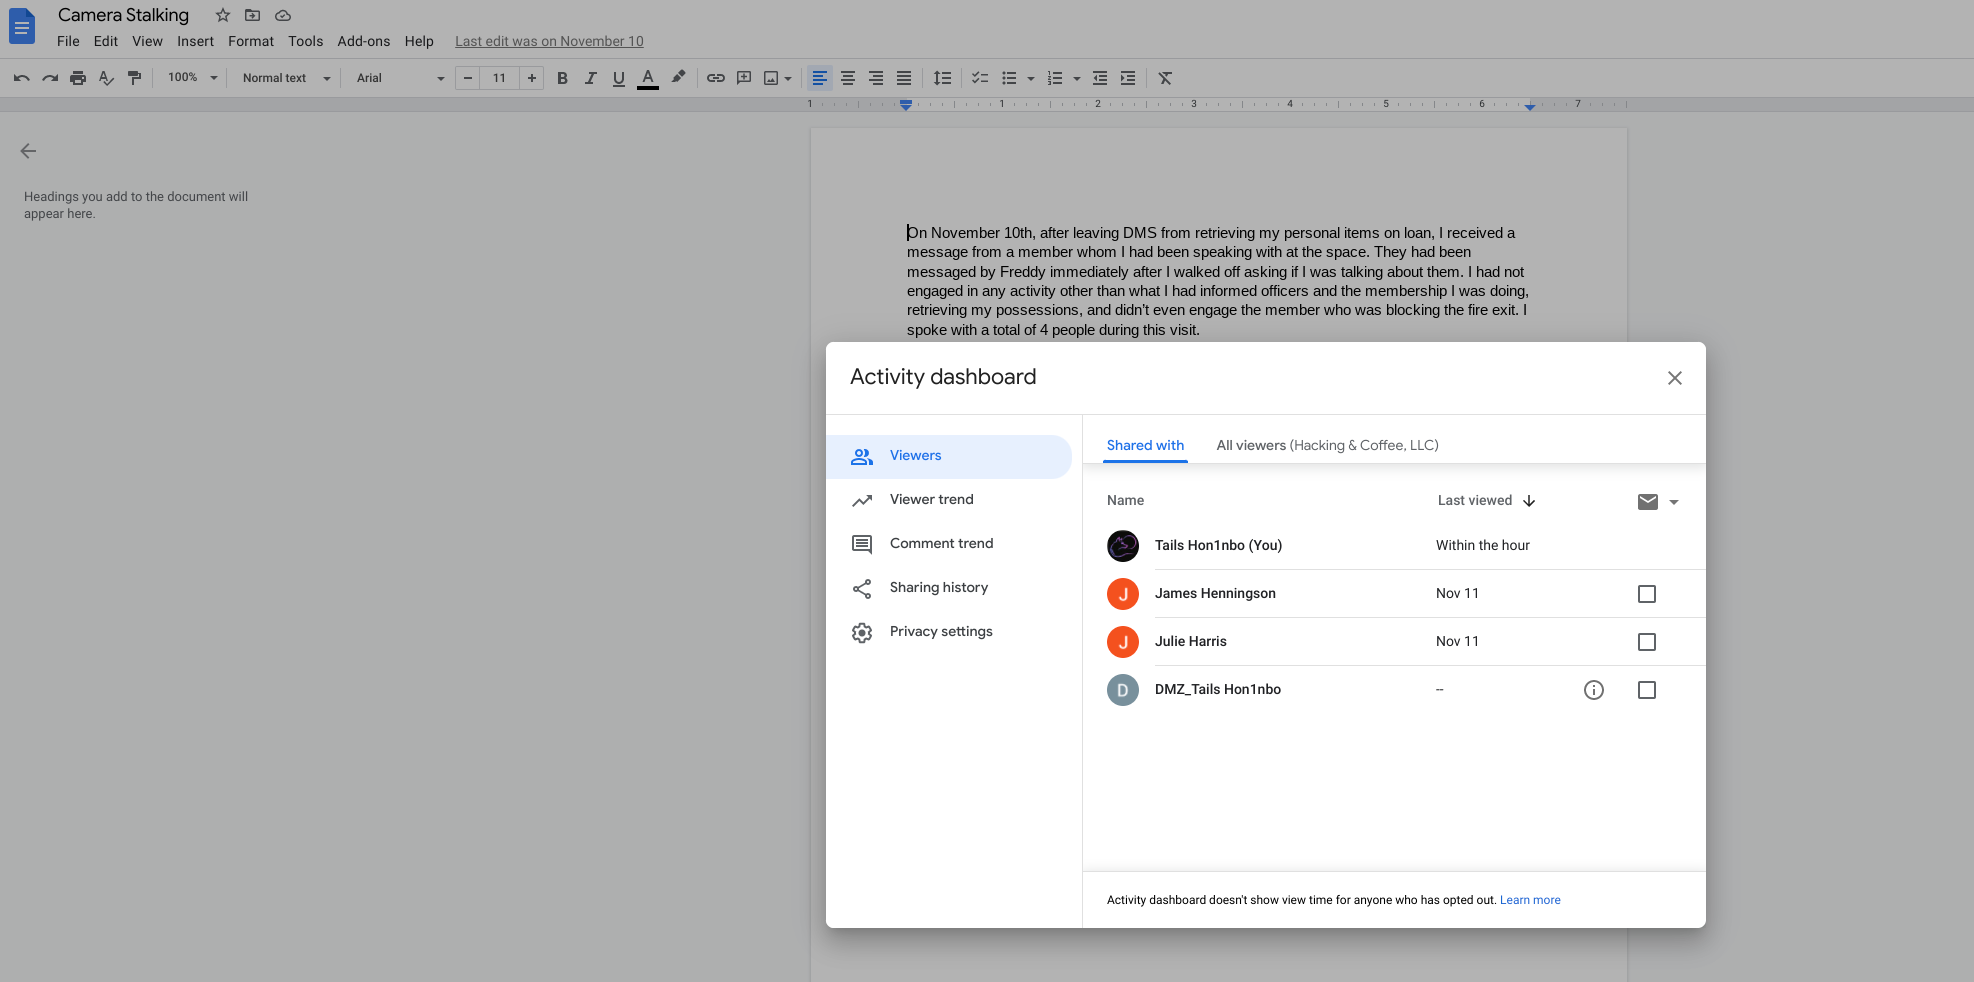Screen dimensions: 1974x982
Task: Click the Insert link icon
Action: click(716, 78)
